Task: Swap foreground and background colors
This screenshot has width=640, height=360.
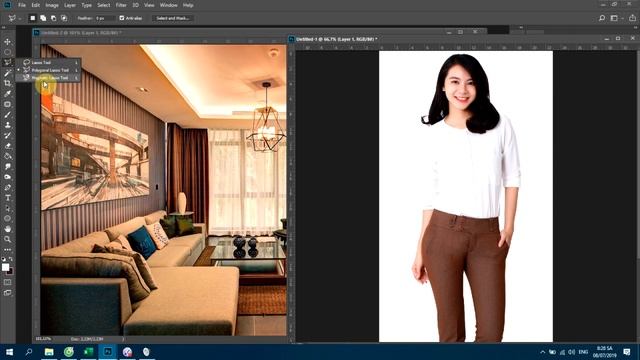Action: tap(11, 259)
